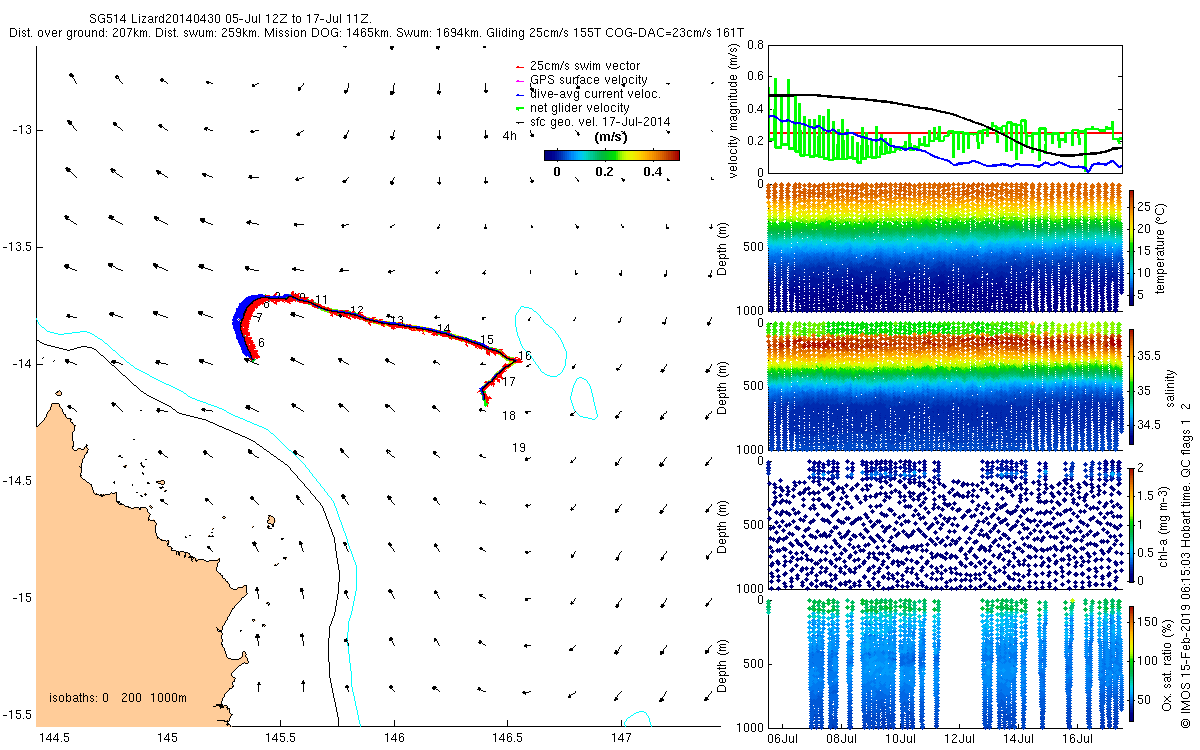The image size is (1200, 750).
Task: Click the velocity (m/s) colorbar in the map legend
Action: click(x=612, y=155)
